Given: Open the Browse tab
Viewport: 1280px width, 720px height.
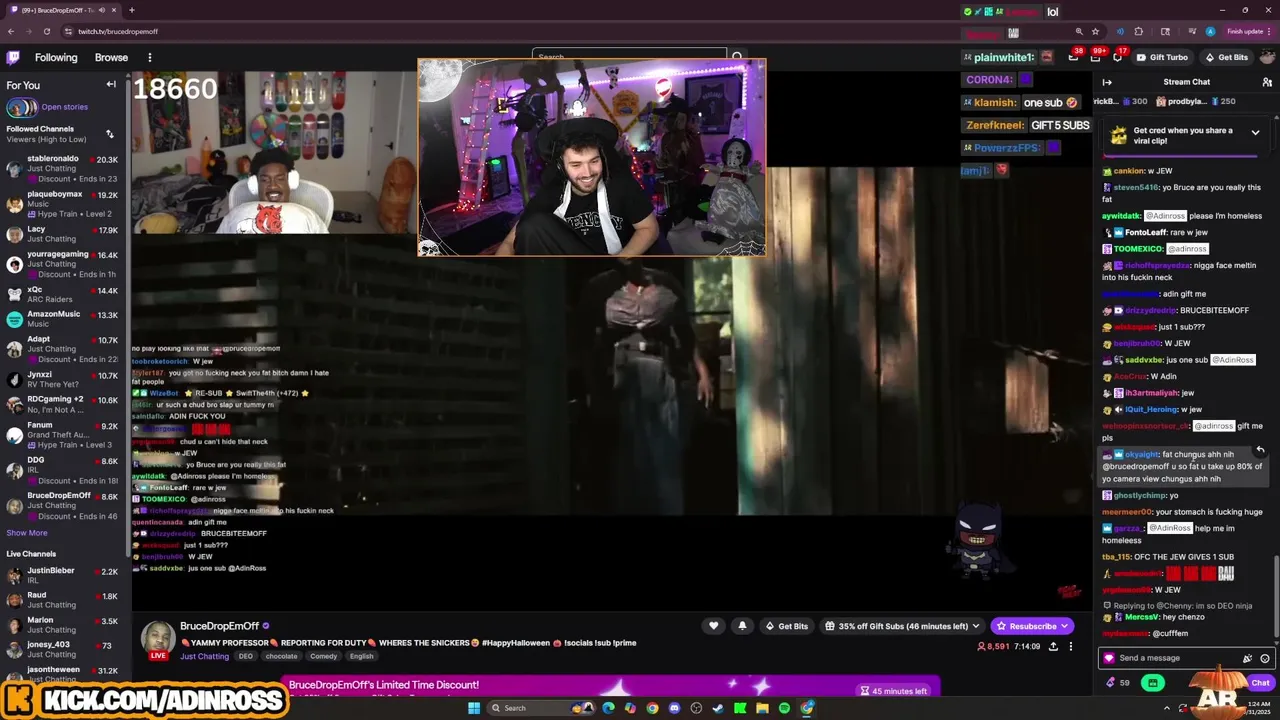Looking at the screenshot, I should click(x=111, y=58).
